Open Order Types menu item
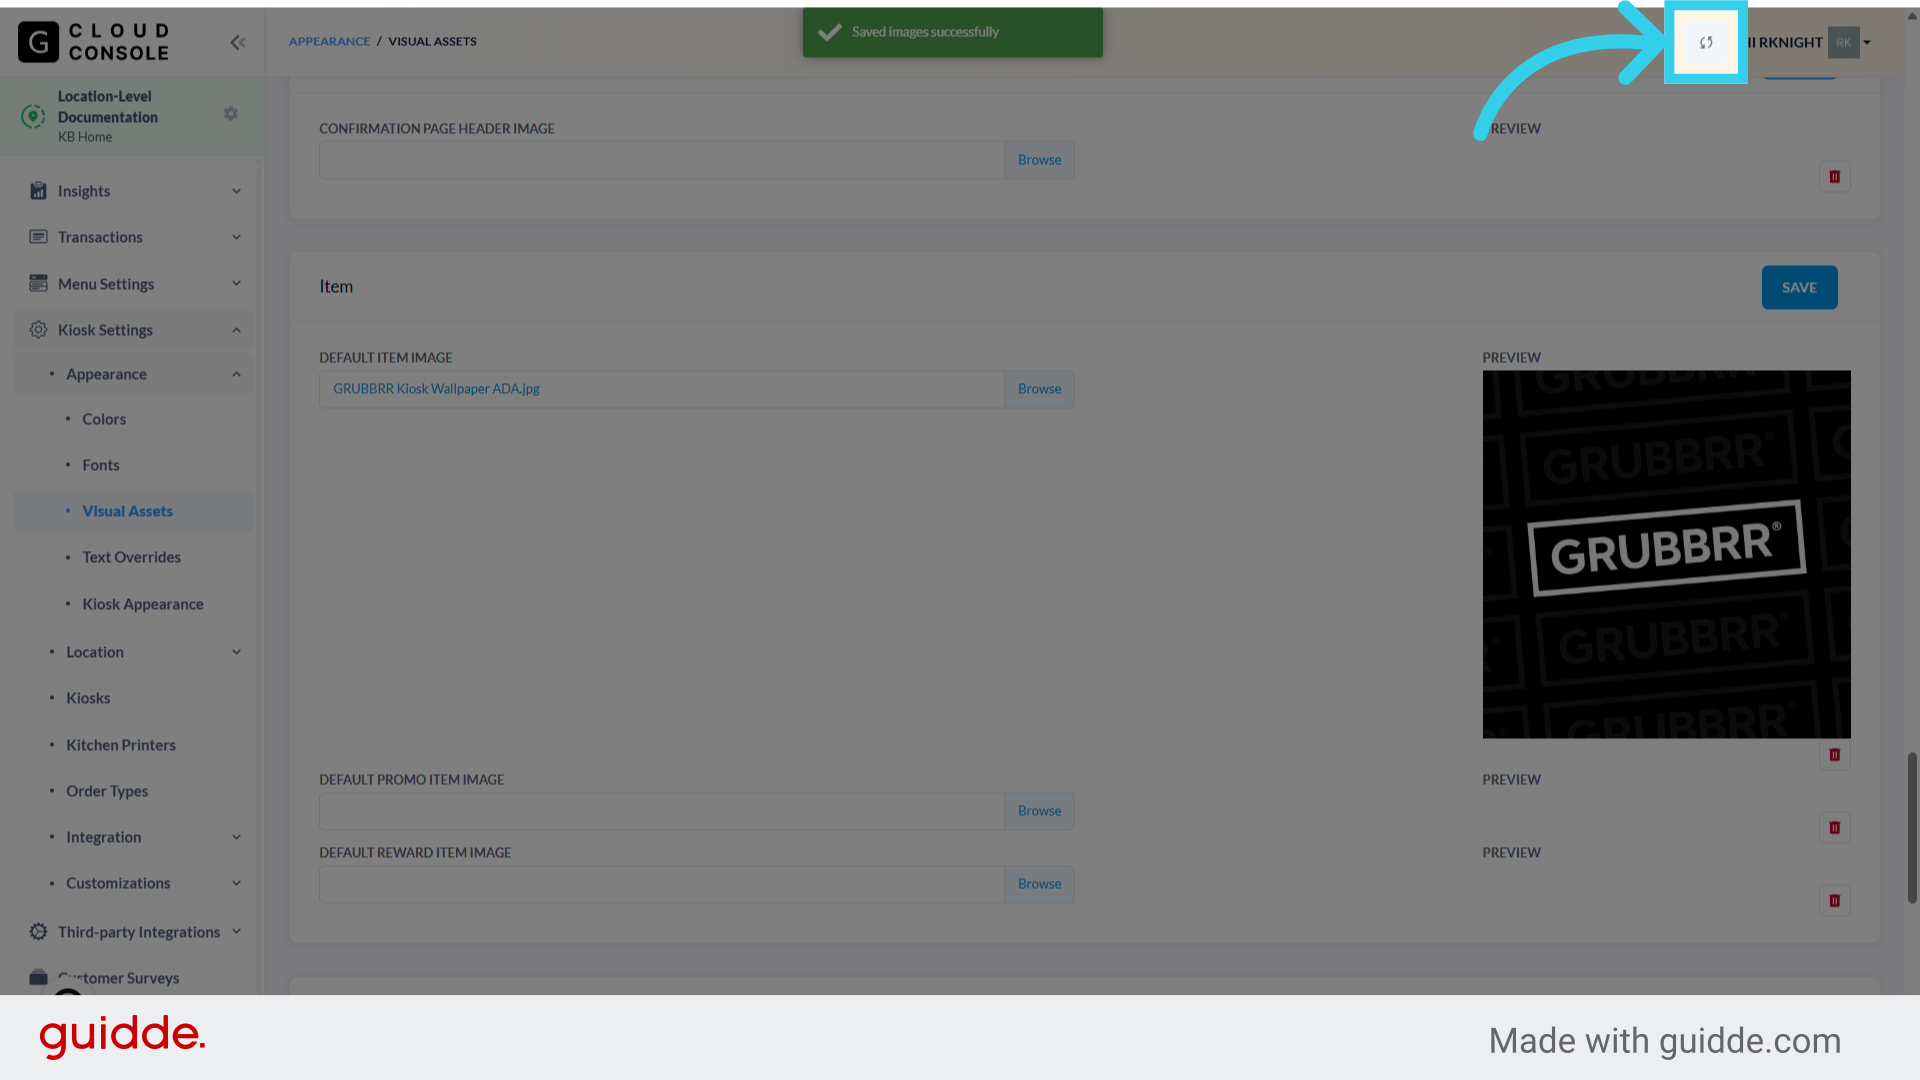This screenshot has height=1080, width=1920. 107,791
